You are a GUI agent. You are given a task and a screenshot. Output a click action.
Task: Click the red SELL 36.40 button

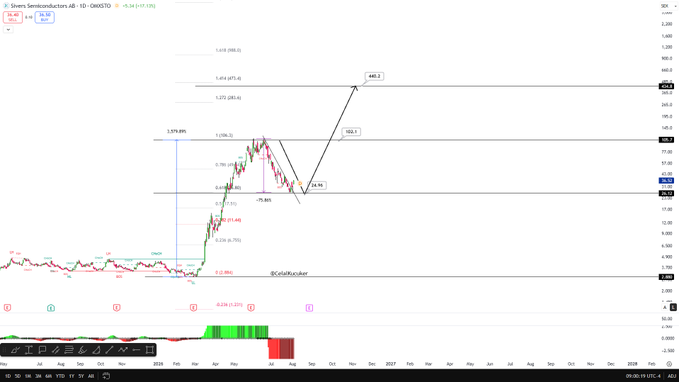pyautogui.click(x=13, y=17)
